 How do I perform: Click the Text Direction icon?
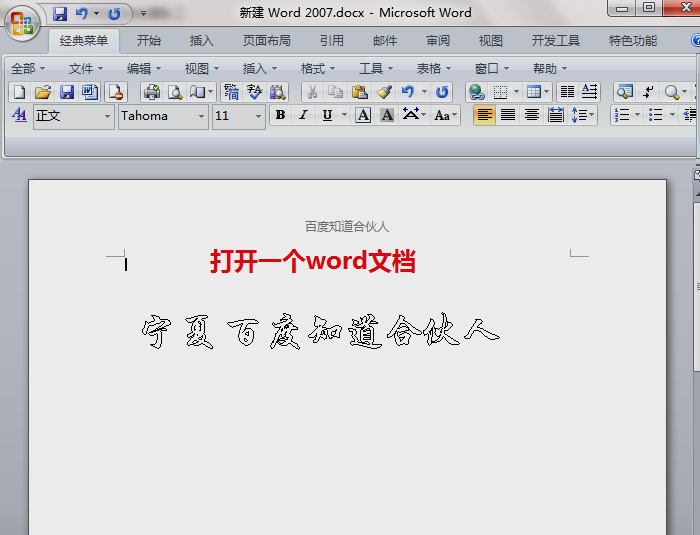[590, 92]
